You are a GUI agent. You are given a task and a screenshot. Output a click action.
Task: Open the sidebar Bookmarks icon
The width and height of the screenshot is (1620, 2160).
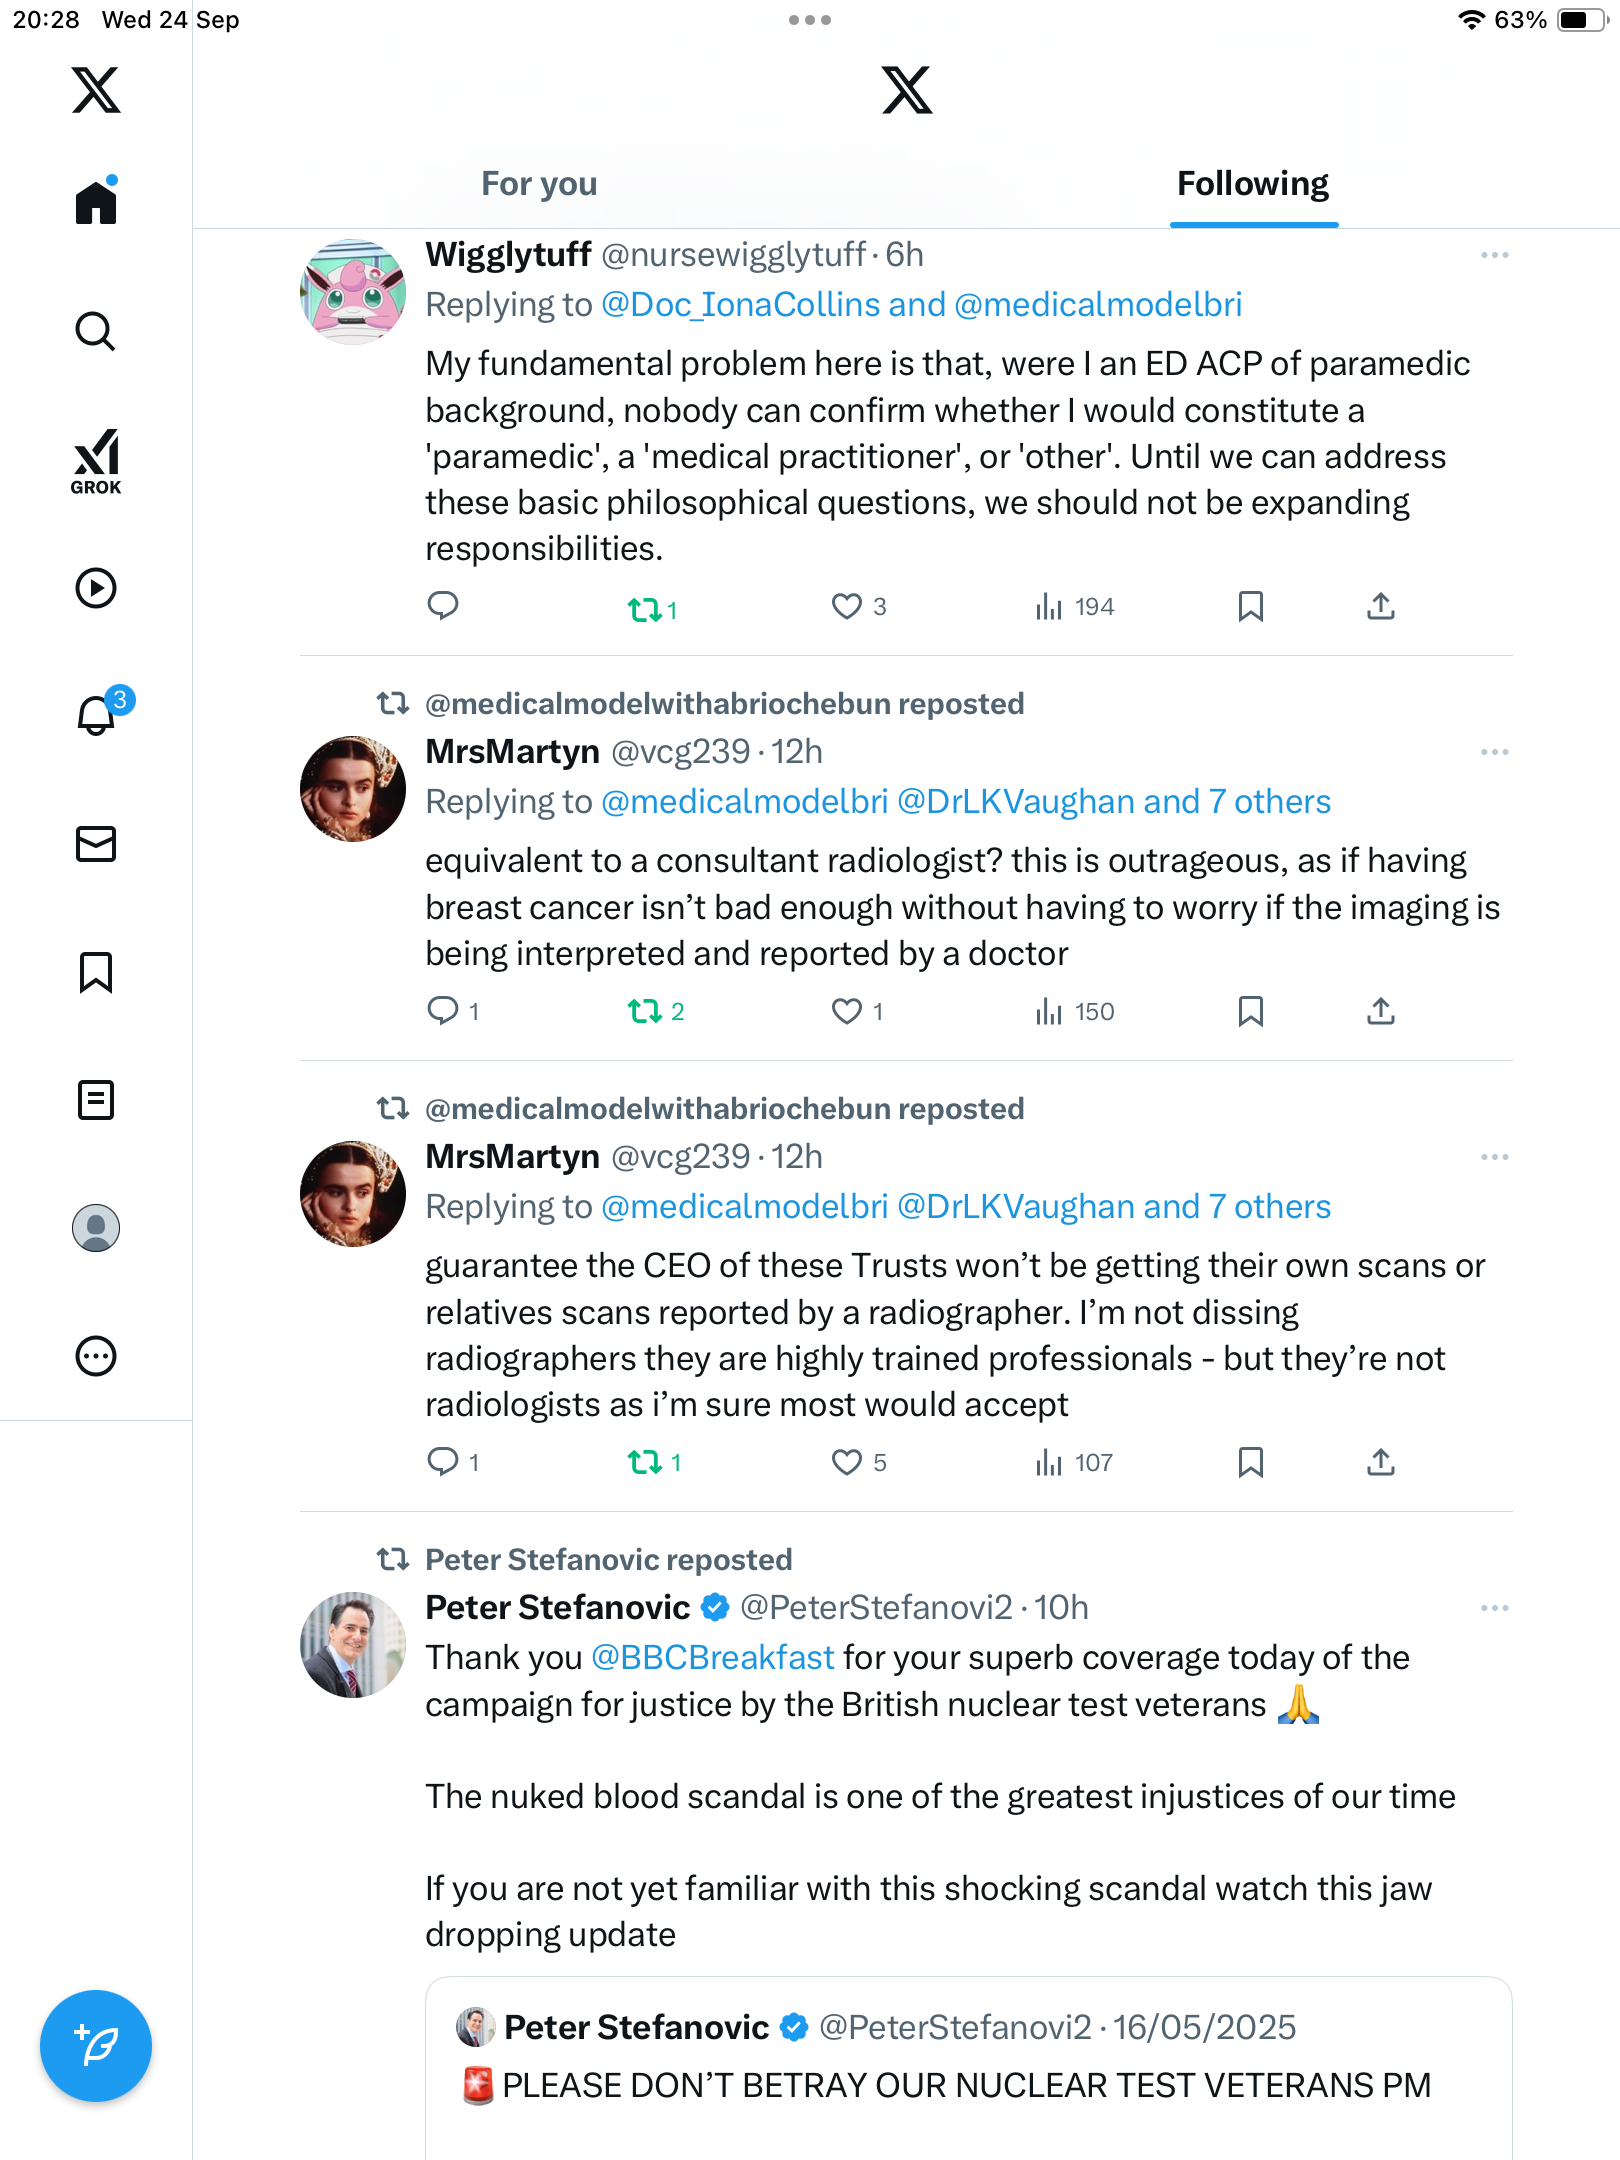96,972
